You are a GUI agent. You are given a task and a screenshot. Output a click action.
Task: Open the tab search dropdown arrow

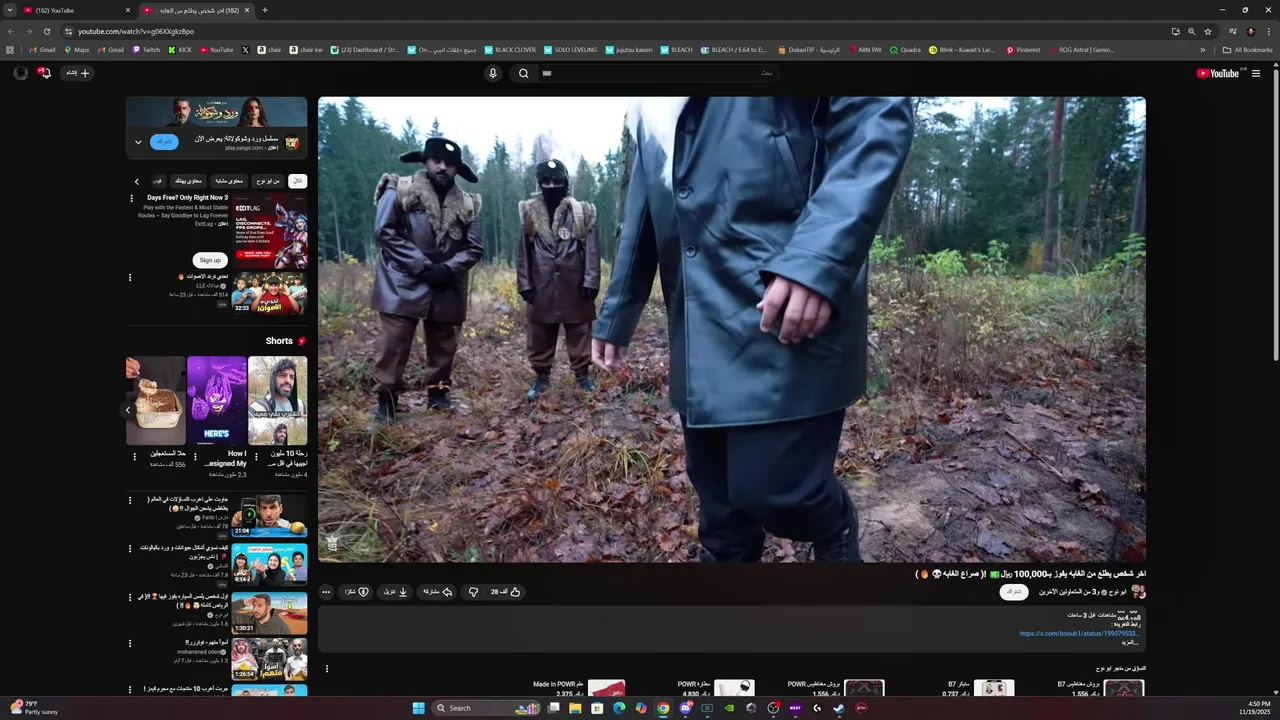click(x=10, y=10)
